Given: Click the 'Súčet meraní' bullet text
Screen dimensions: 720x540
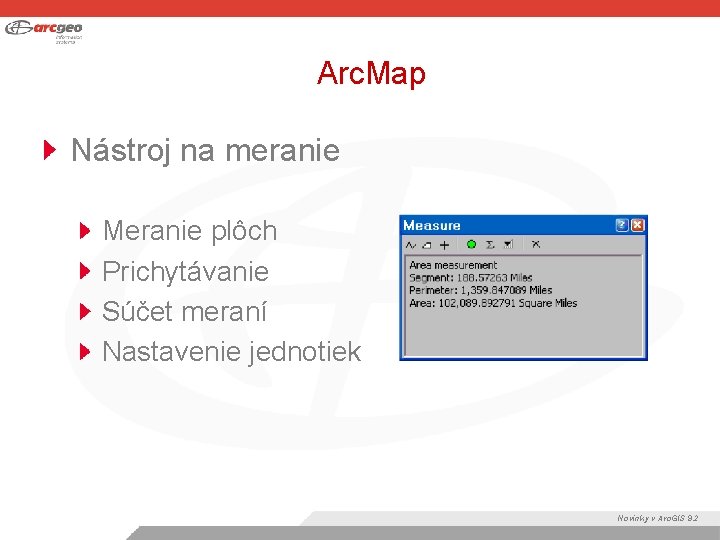Looking at the screenshot, I should tap(184, 311).
